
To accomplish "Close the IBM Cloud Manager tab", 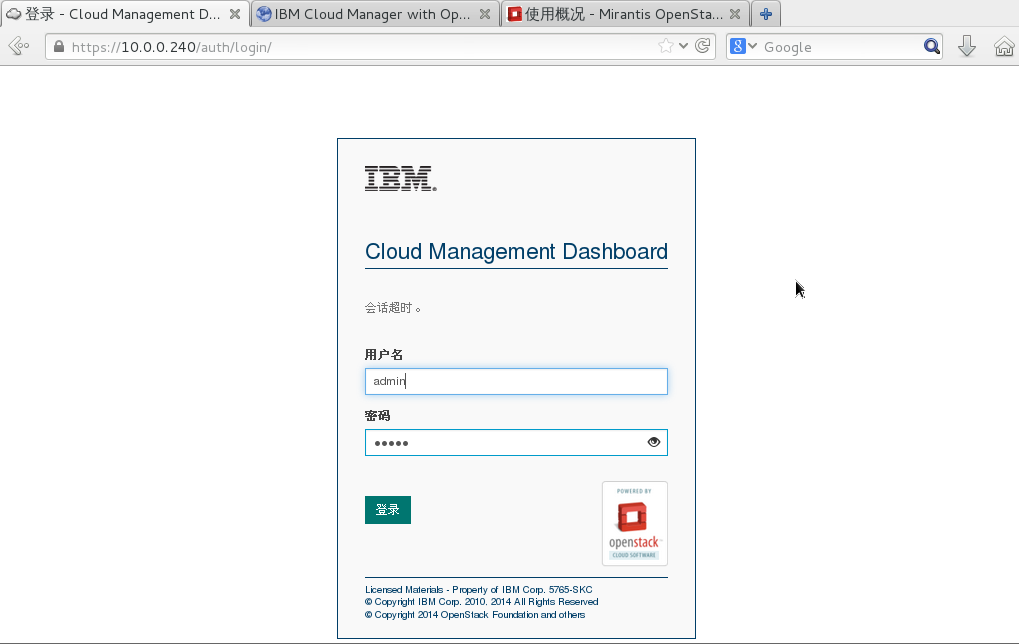I will tap(485, 14).
